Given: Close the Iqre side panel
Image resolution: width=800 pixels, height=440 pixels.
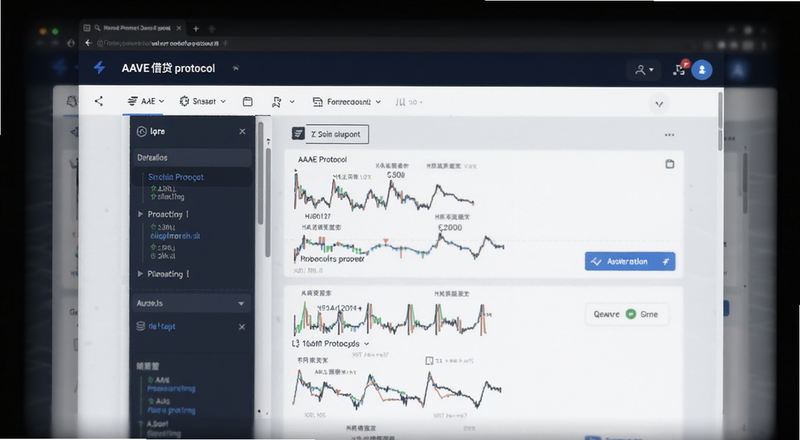Looking at the screenshot, I should click(x=242, y=132).
